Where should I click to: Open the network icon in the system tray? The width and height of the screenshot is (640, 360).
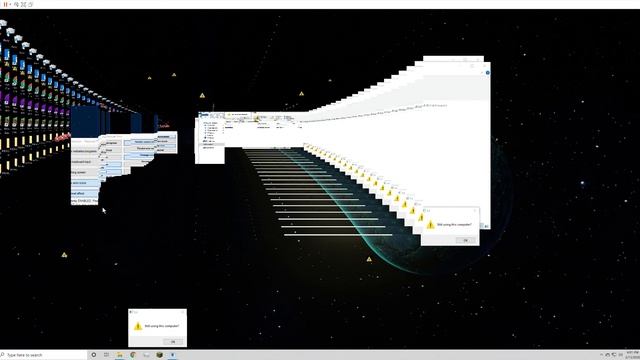point(614,355)
